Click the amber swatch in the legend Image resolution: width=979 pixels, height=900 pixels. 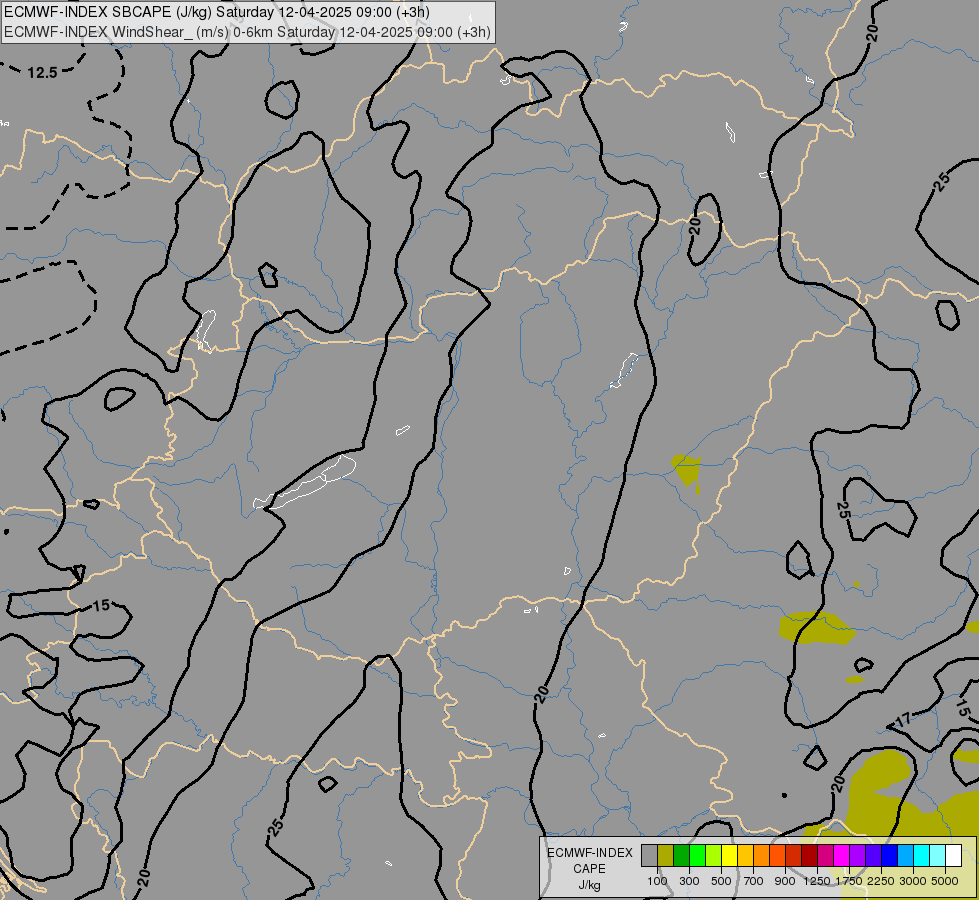tap(745, 855)
